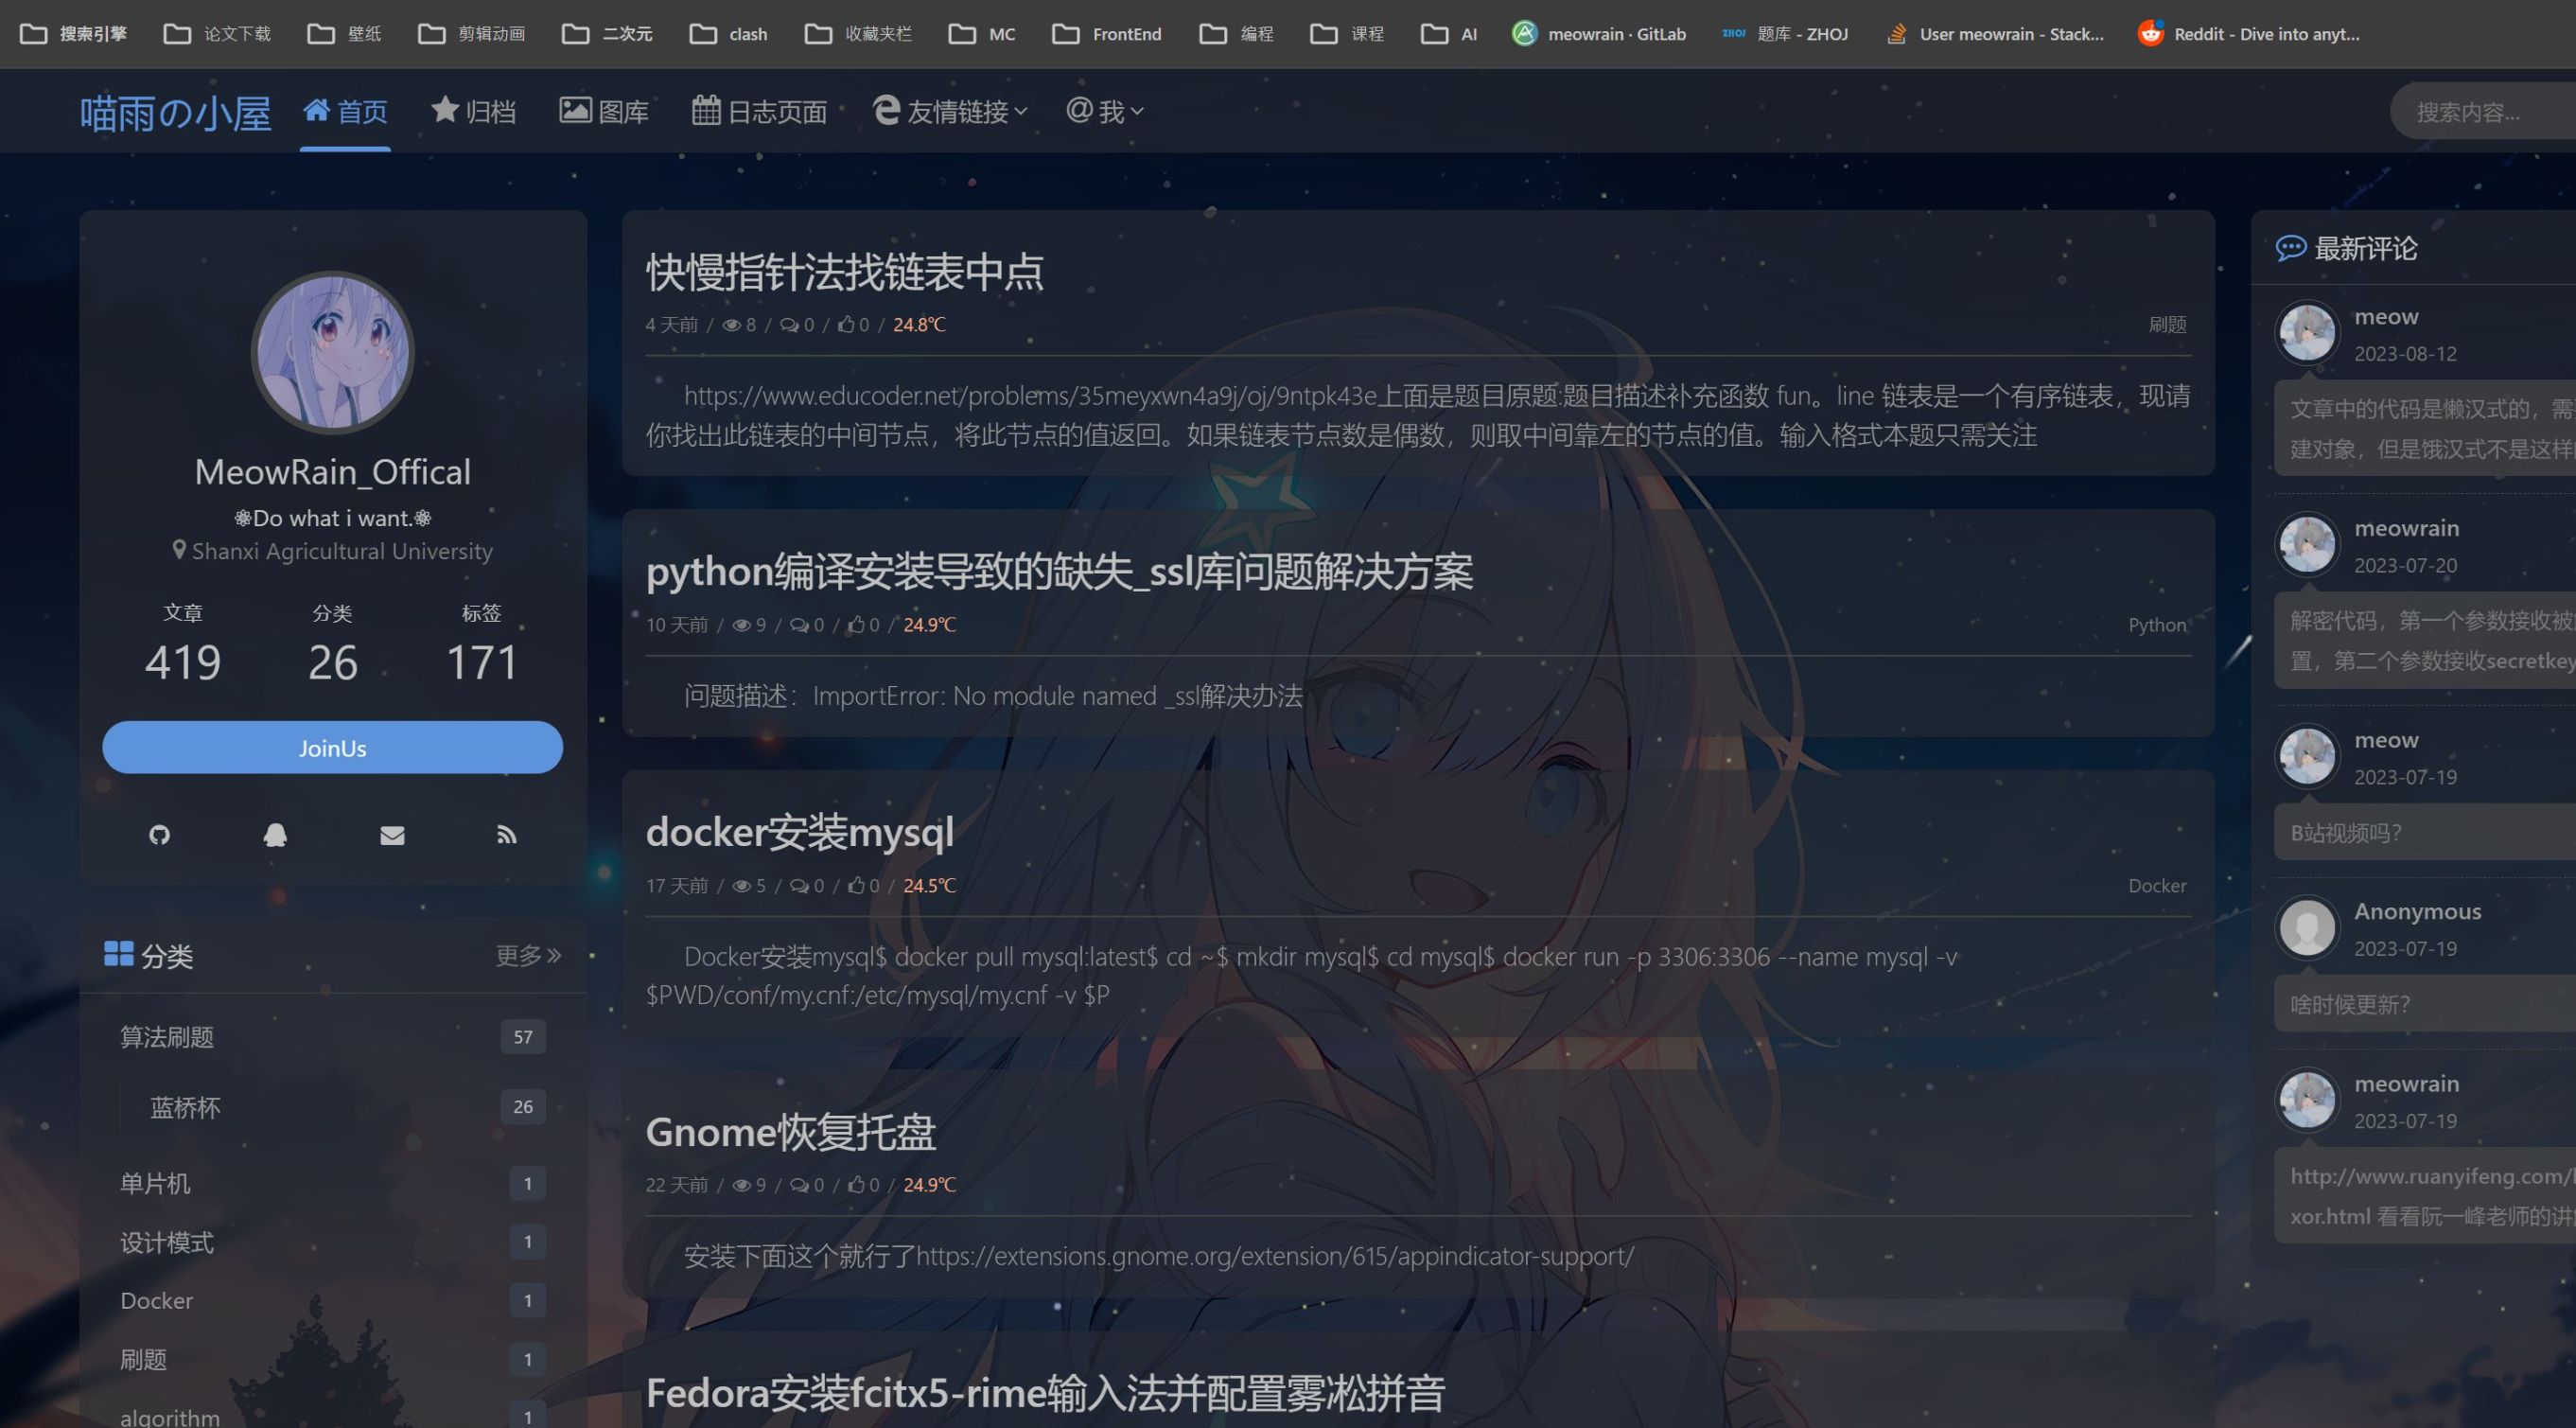Screen dimensions: 2576x1428
Task: Open the 归档 archive page
Action: 474,111
